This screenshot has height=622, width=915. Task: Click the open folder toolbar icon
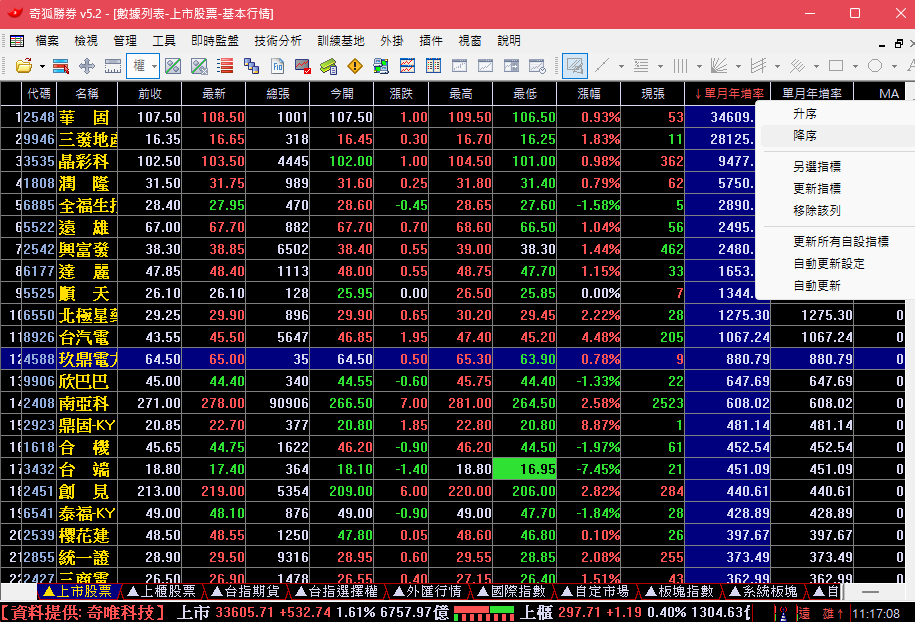[21, 66]
